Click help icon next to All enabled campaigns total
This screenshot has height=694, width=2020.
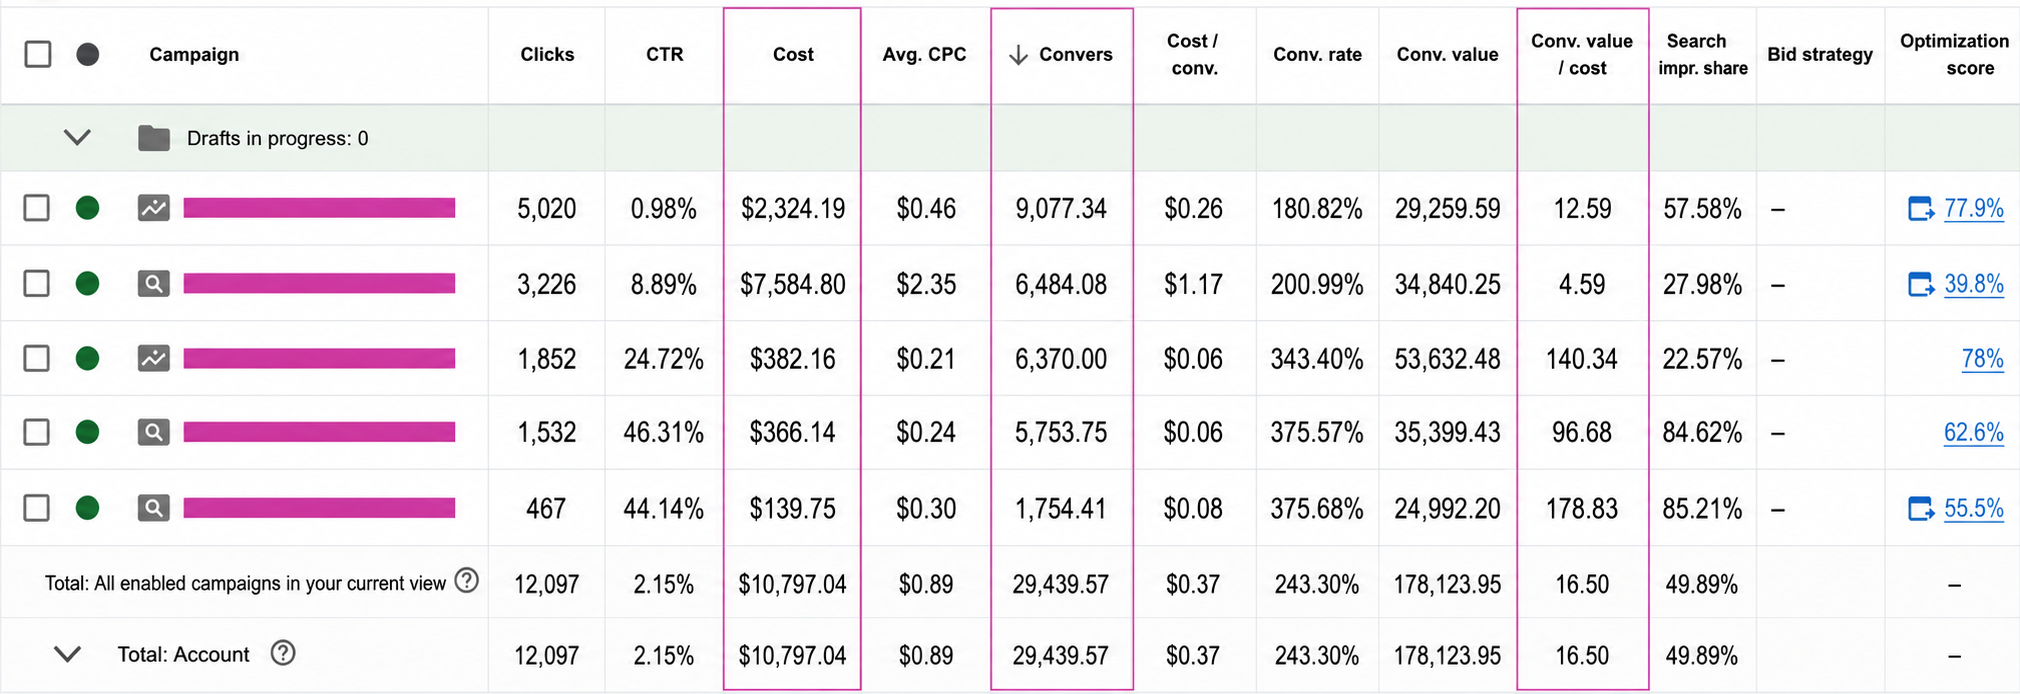coord(466,580)
